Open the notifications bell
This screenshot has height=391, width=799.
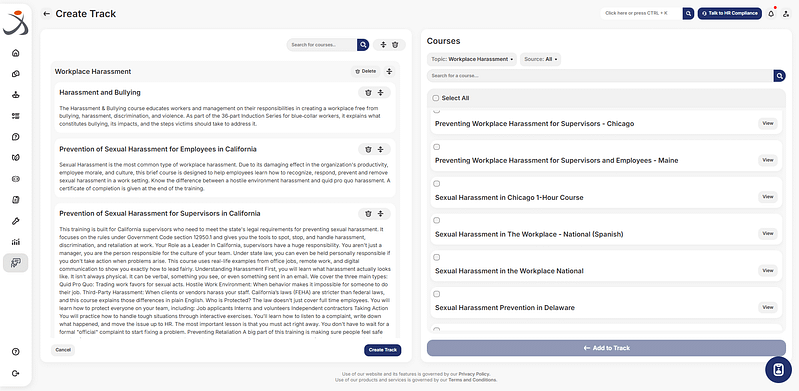point(771,14)
